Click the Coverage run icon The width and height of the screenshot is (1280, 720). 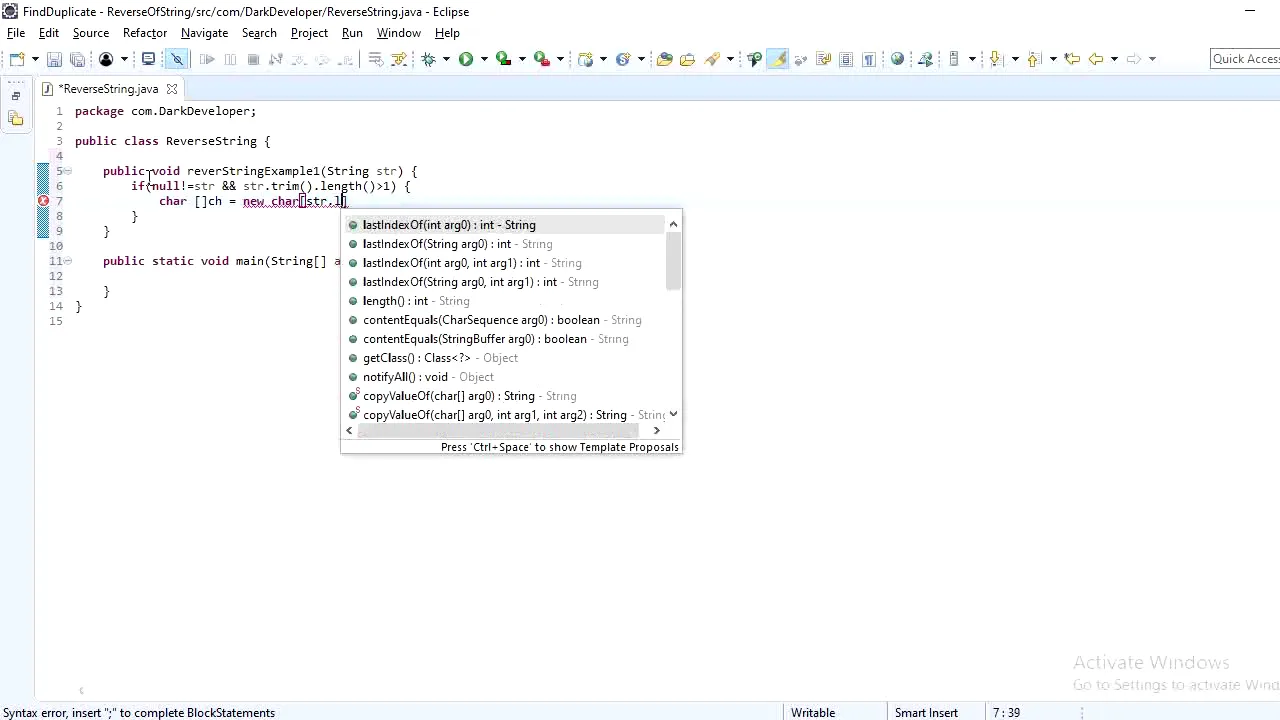pyautogui.click(x=504, y=59)
